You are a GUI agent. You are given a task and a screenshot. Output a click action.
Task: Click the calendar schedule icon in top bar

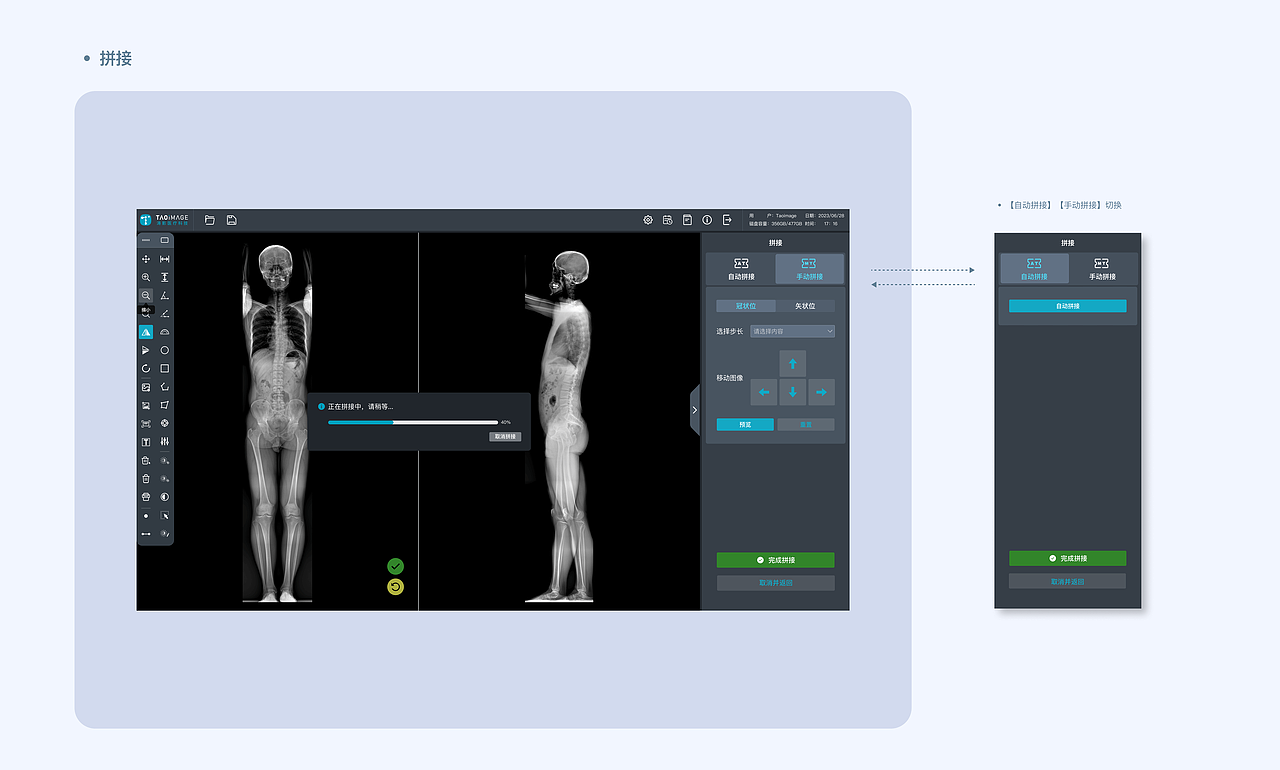click(668, 220)
